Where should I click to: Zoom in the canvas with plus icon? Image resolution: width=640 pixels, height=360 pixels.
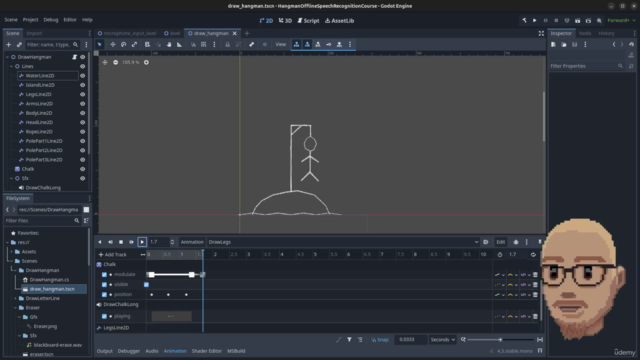click(x=146, y=62)
